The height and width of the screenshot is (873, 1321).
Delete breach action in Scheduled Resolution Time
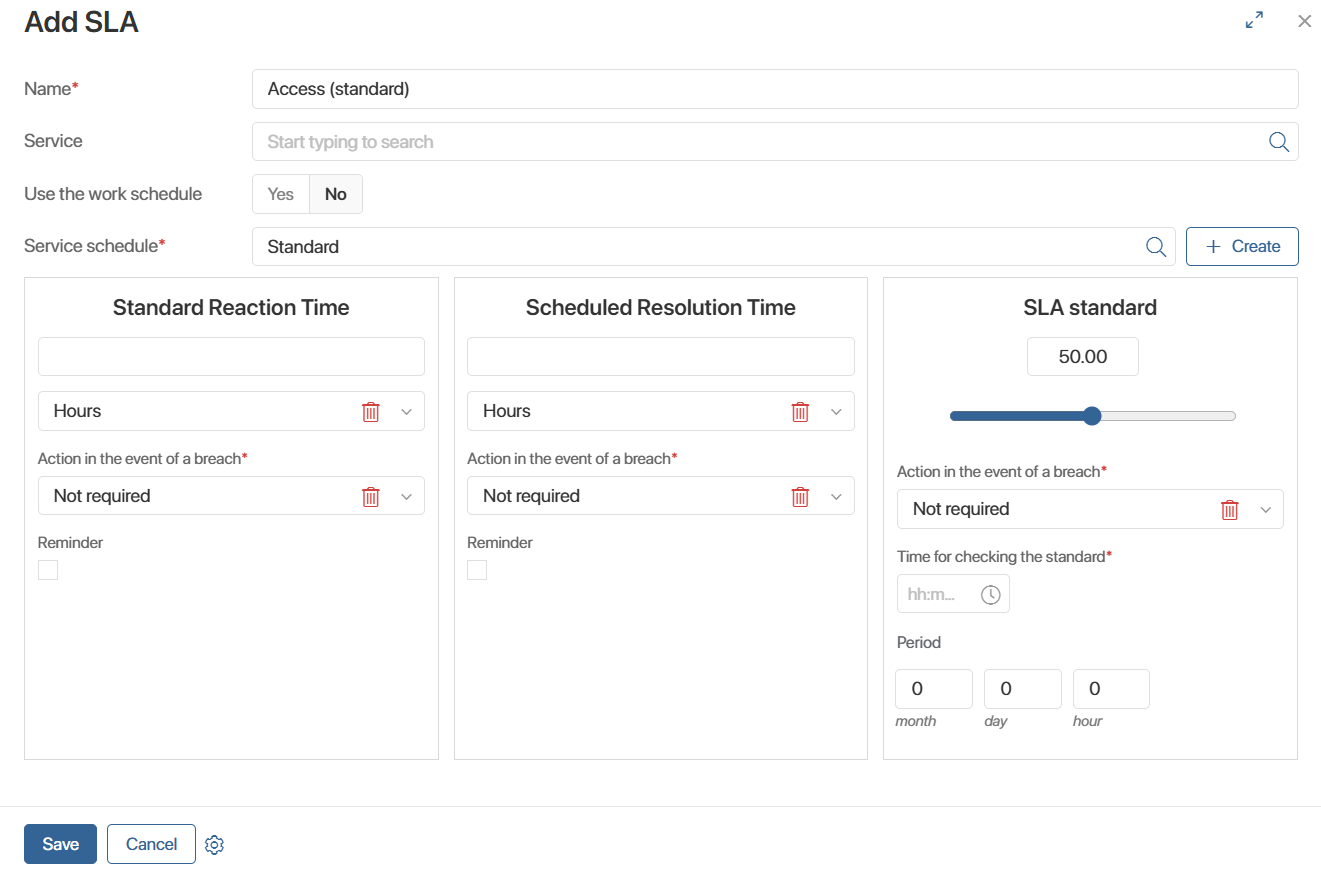pos(800,496)
